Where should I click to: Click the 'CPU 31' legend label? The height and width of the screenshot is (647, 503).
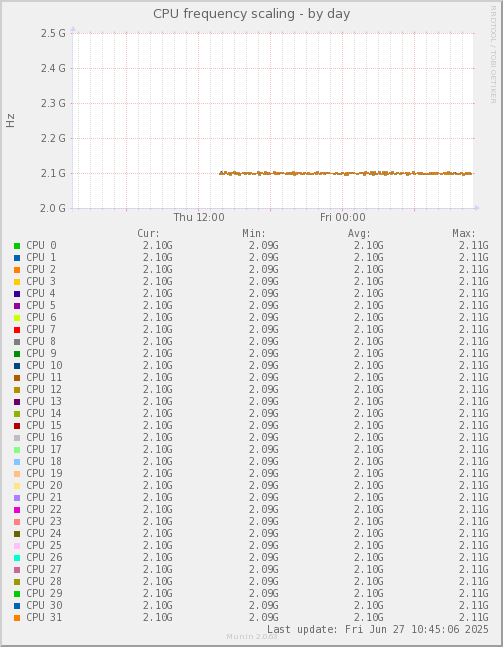[x=44, y=617]
